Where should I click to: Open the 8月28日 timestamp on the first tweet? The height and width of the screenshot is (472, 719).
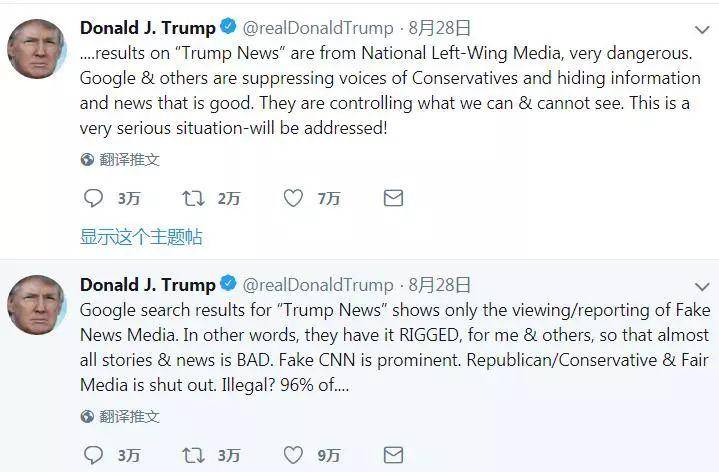coord(439,28)
